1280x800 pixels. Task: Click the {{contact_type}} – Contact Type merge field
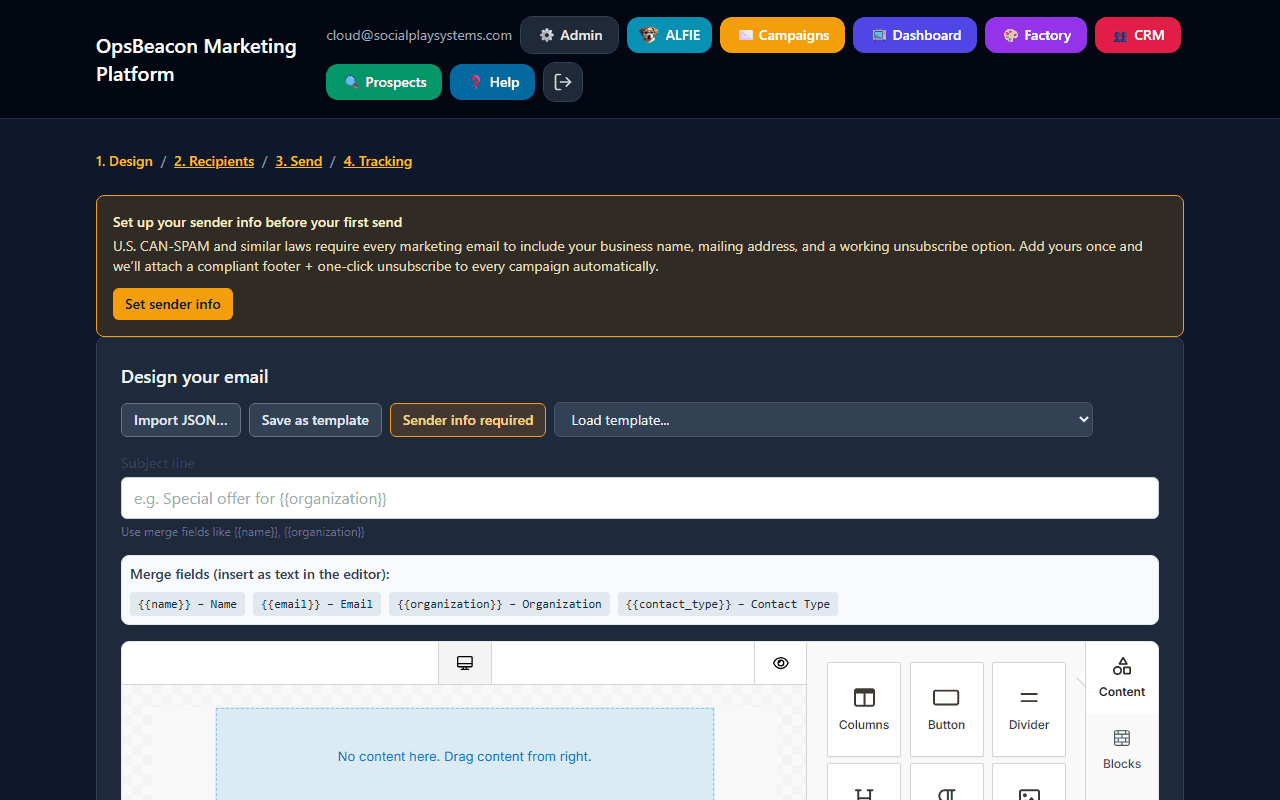coord(728,604)
